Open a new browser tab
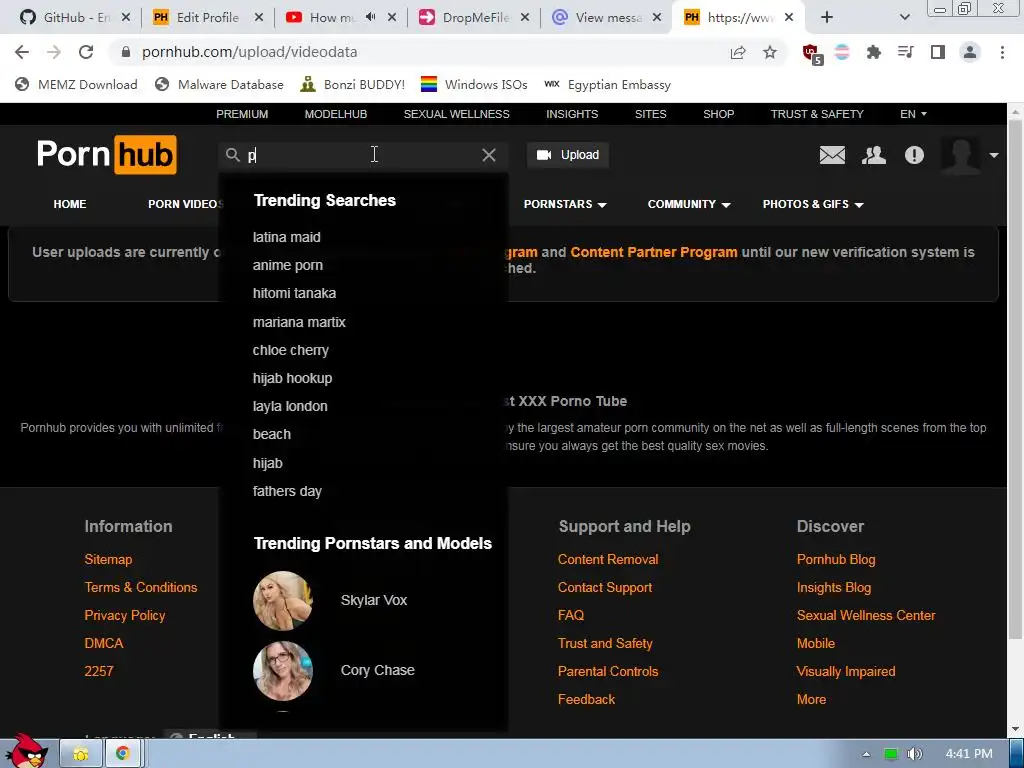 click(x=827, y=18)
